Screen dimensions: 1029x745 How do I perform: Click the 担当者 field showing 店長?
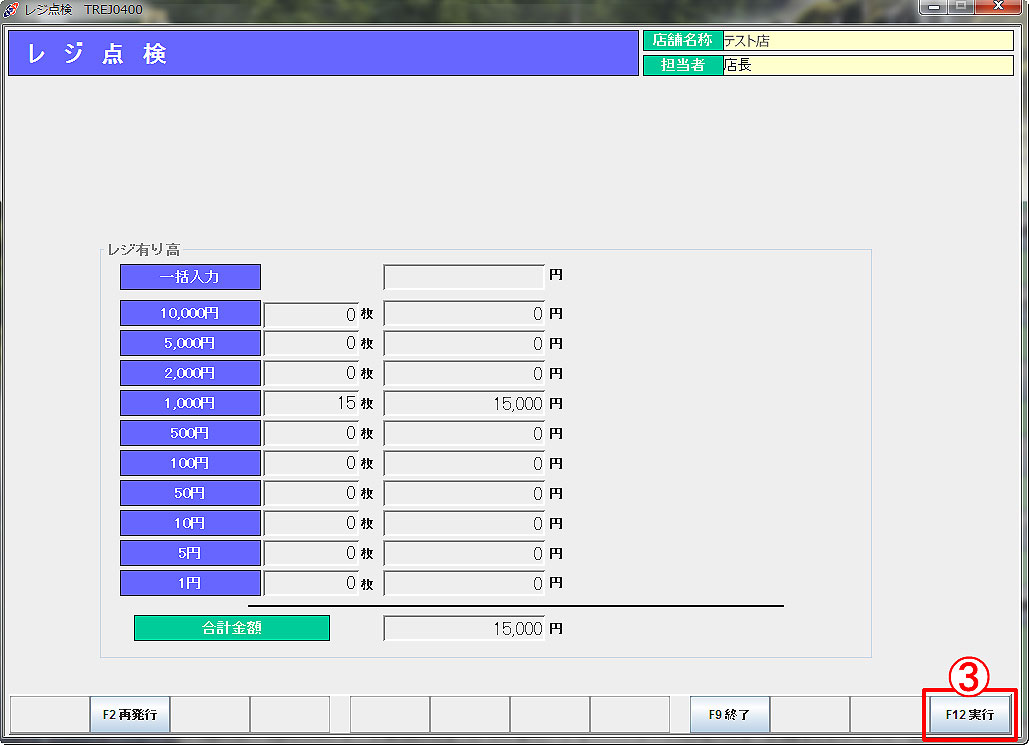(868, 65)
